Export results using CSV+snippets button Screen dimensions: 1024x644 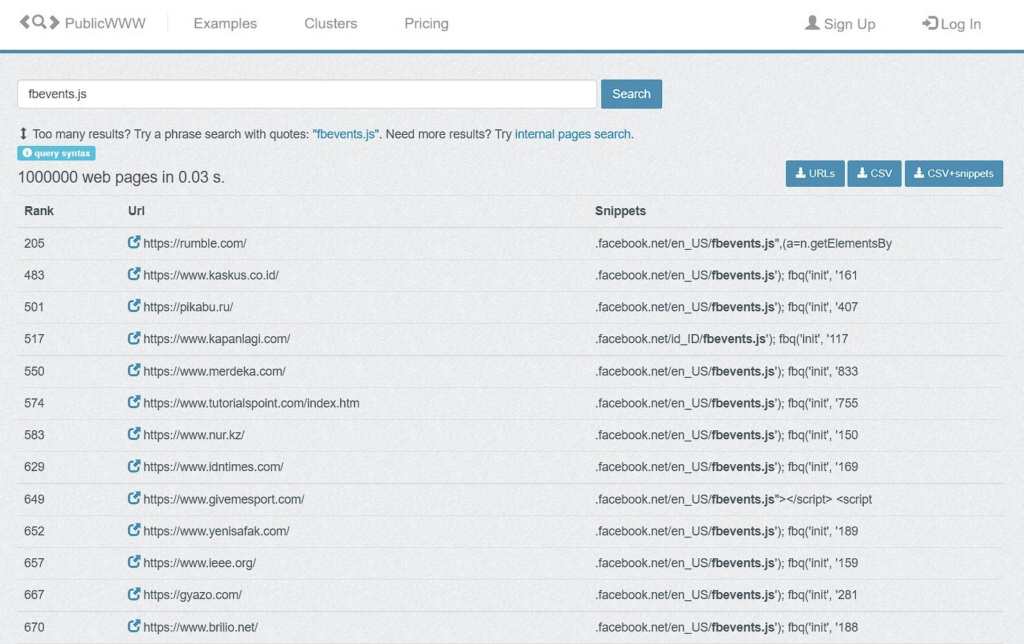tap(953, 173)
